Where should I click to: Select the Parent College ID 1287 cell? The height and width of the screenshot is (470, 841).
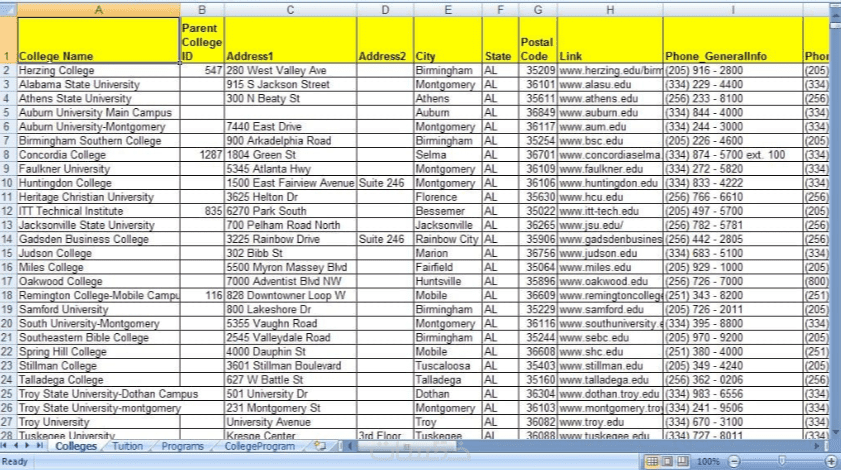pyautogui.click(x=202, y=155)
